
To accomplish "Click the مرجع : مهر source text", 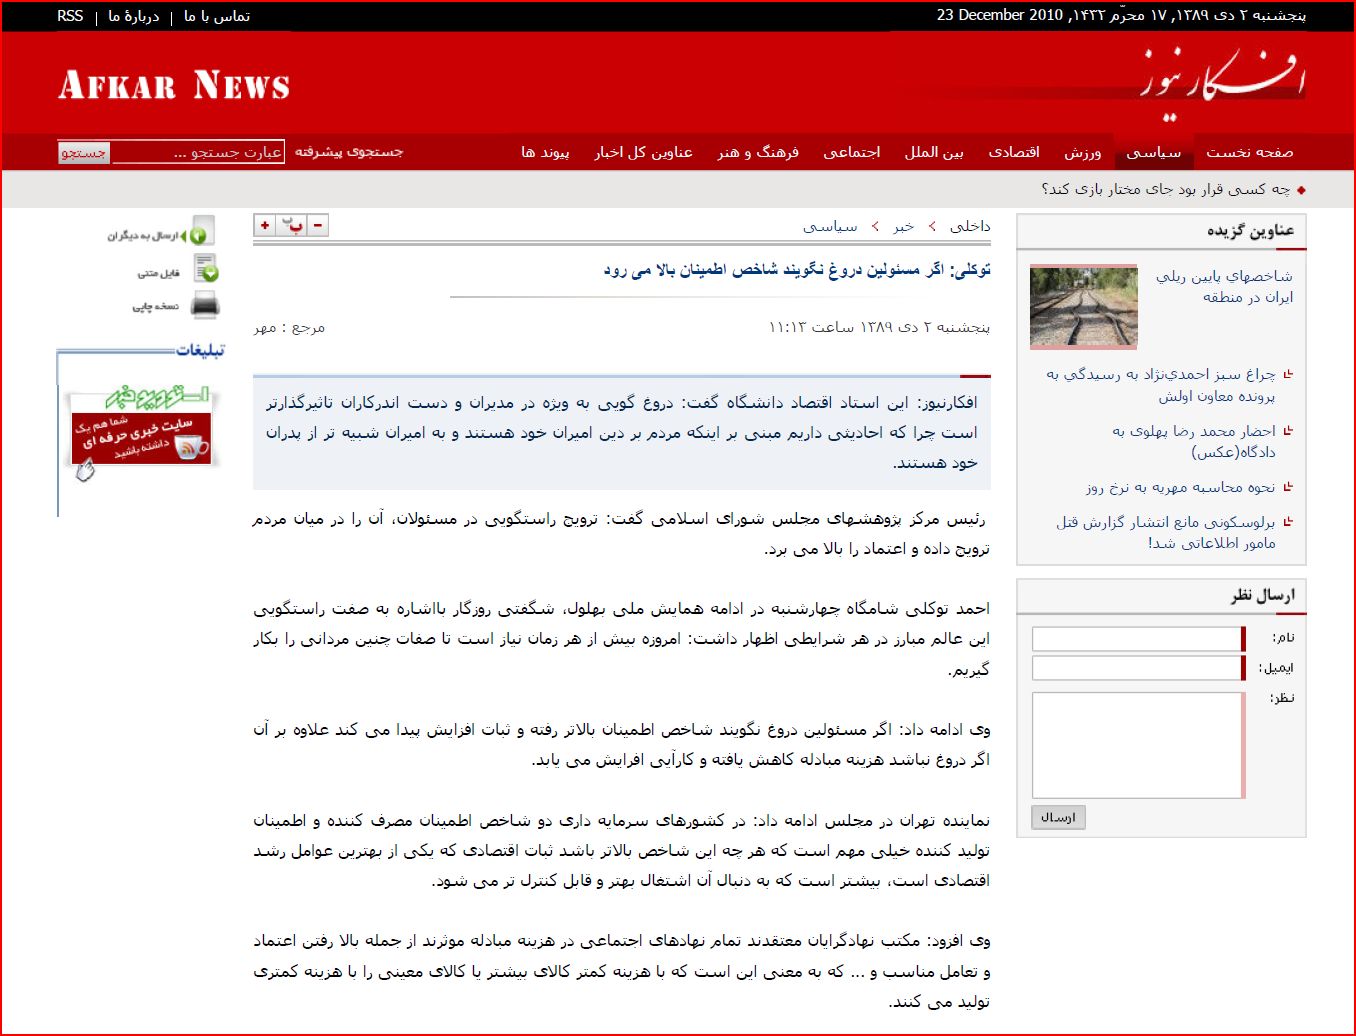I will [289, 327].
